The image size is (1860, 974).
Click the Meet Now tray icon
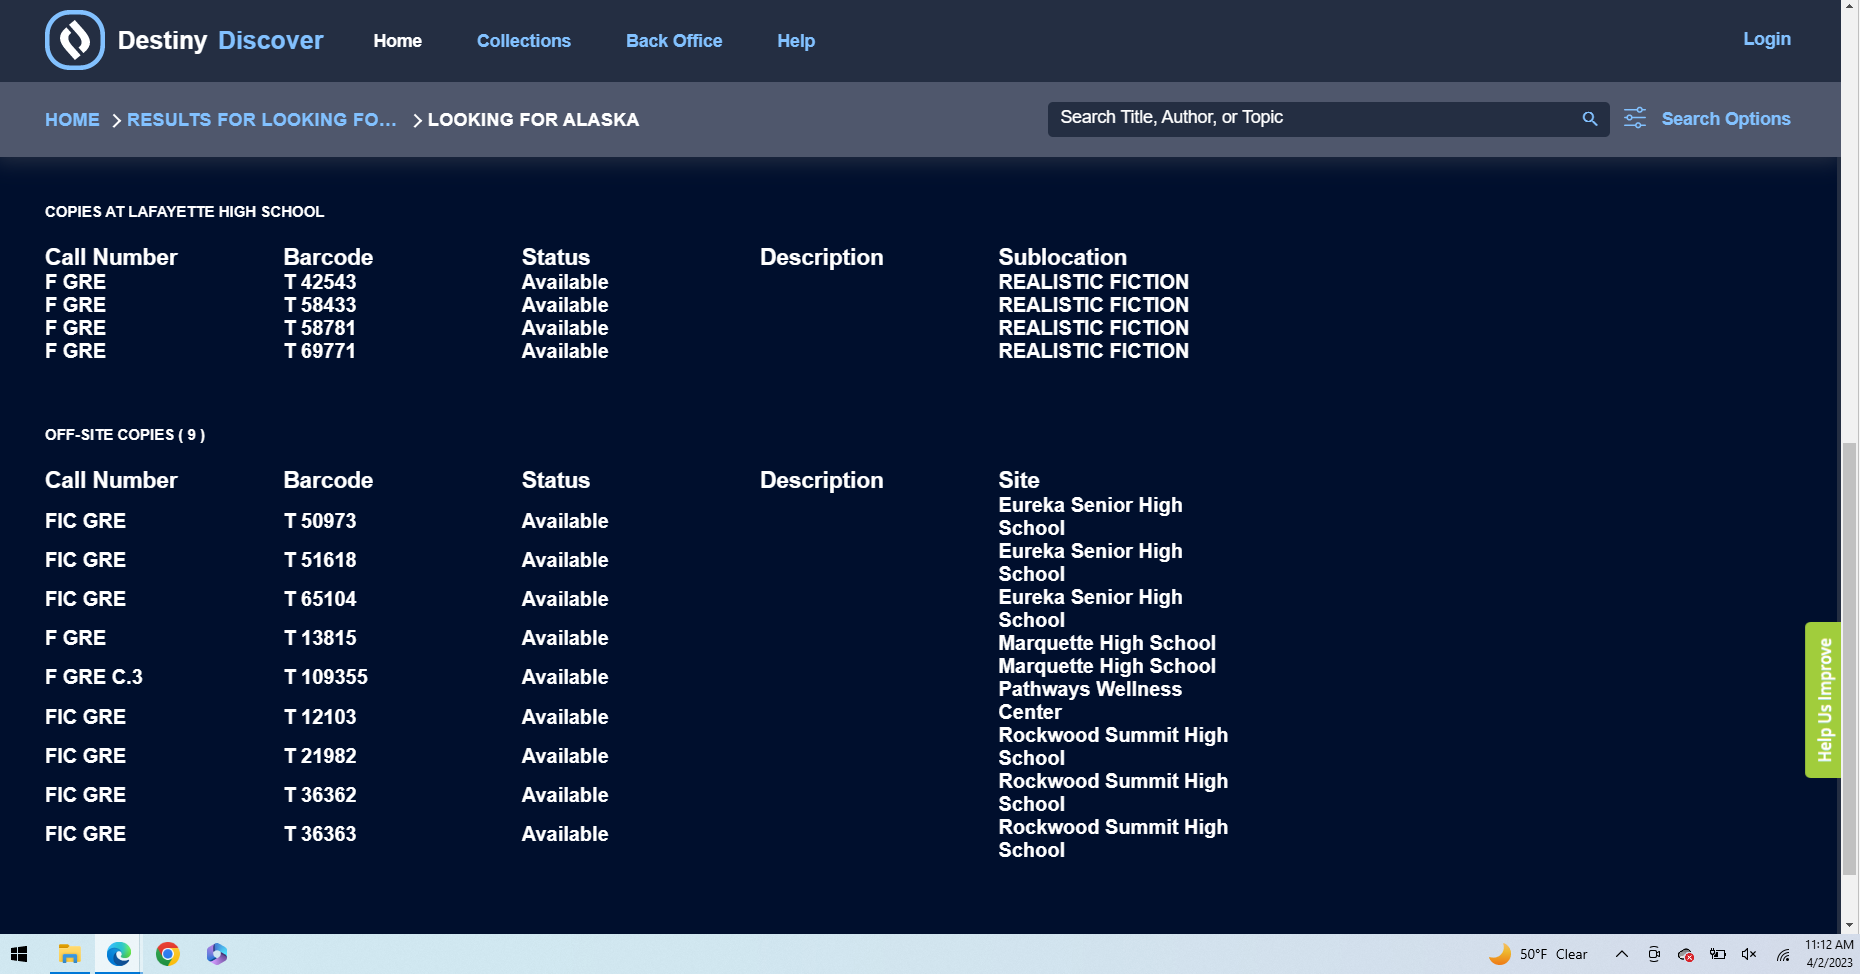1654,954
